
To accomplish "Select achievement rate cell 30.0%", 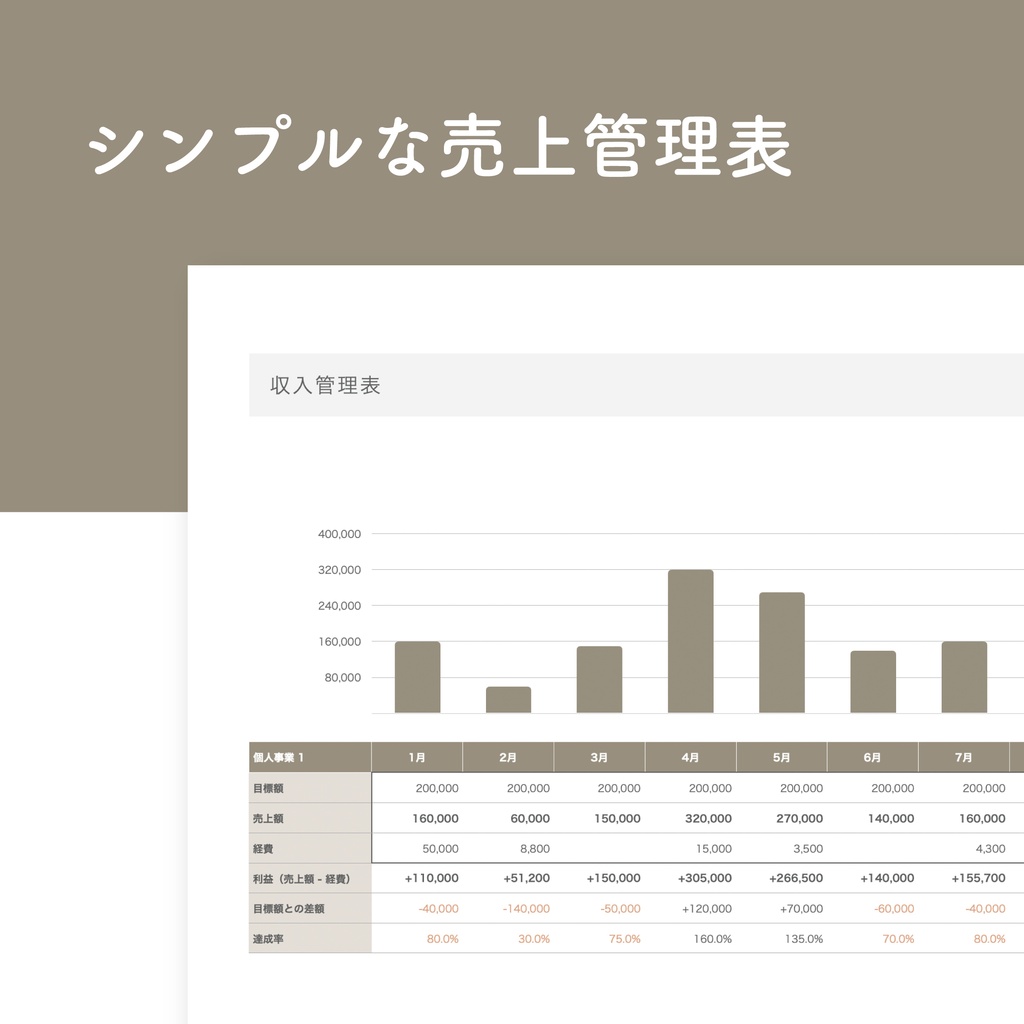I will click(x=508, y=938).
